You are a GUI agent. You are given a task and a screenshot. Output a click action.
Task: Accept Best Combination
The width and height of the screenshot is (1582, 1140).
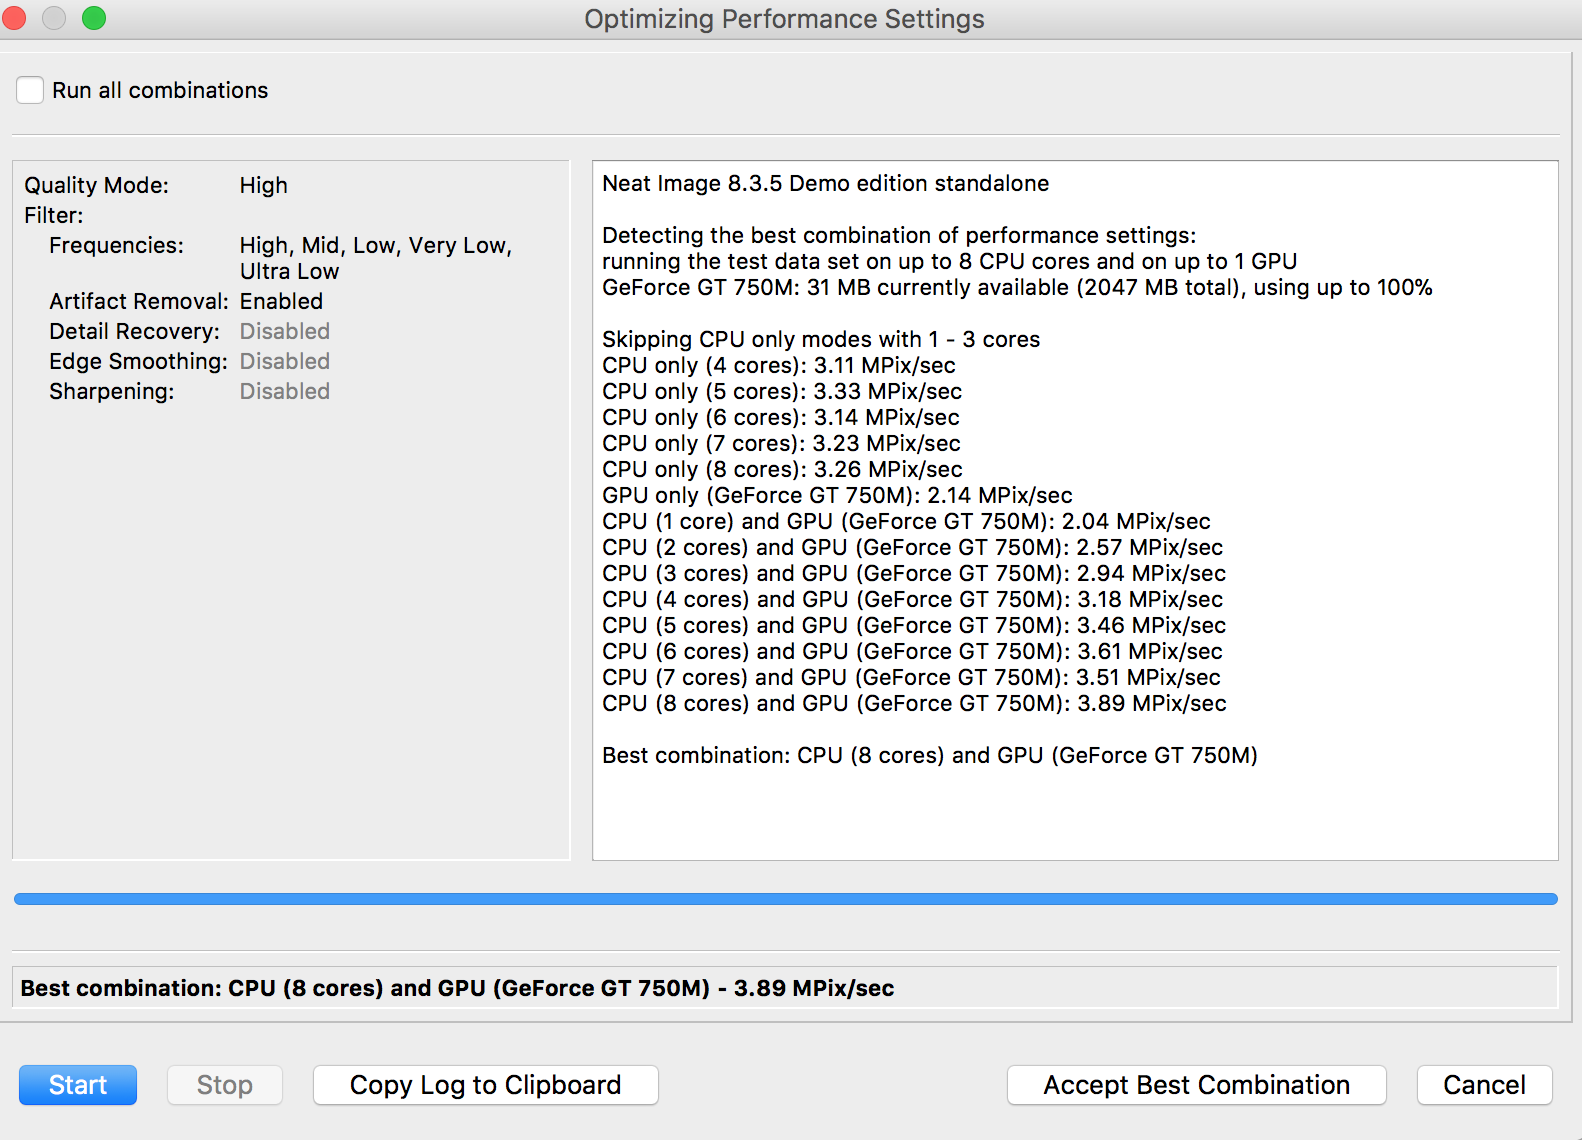pyautogui.click(x=1197, y=1085)
